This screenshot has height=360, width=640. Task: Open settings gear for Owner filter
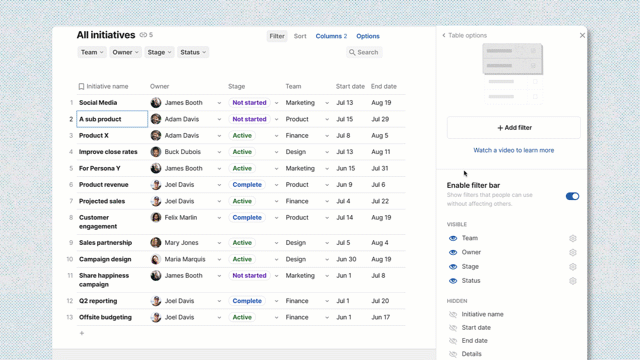(x=573, y=253)
